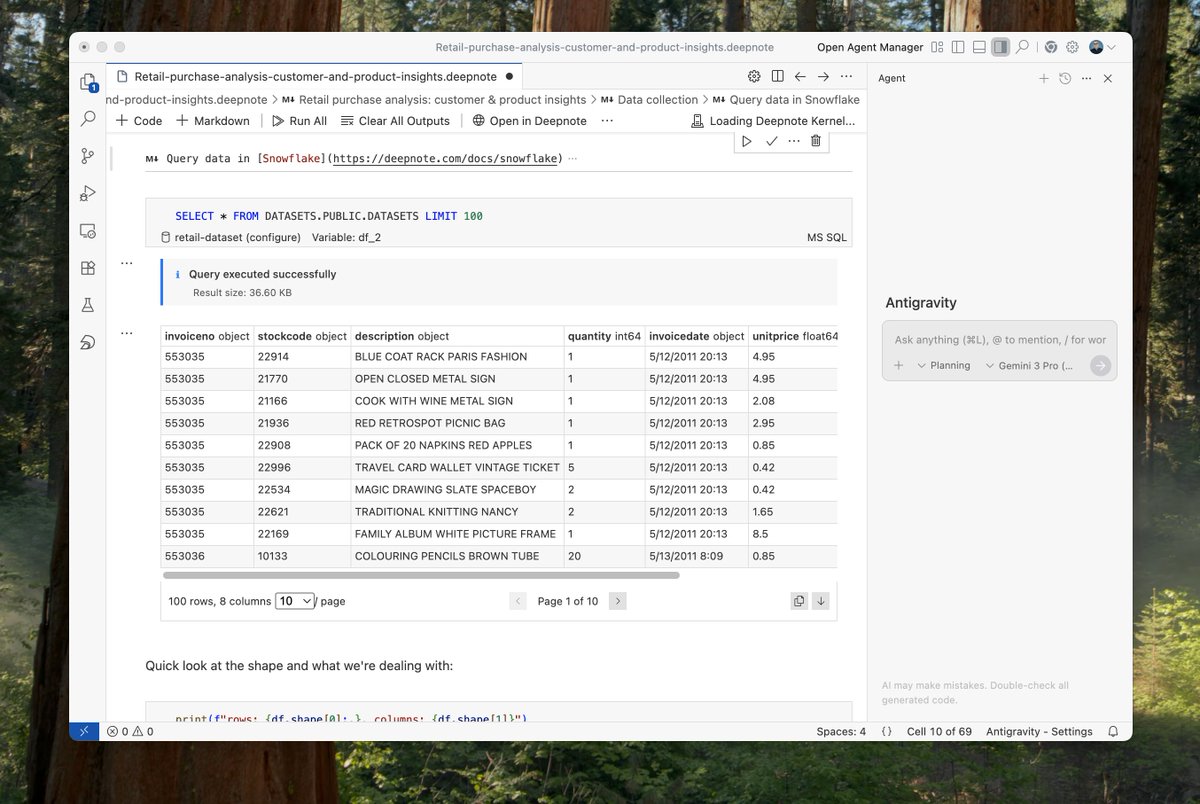Click Clear All Outputs
The image size is (1200, 804).
395,121
